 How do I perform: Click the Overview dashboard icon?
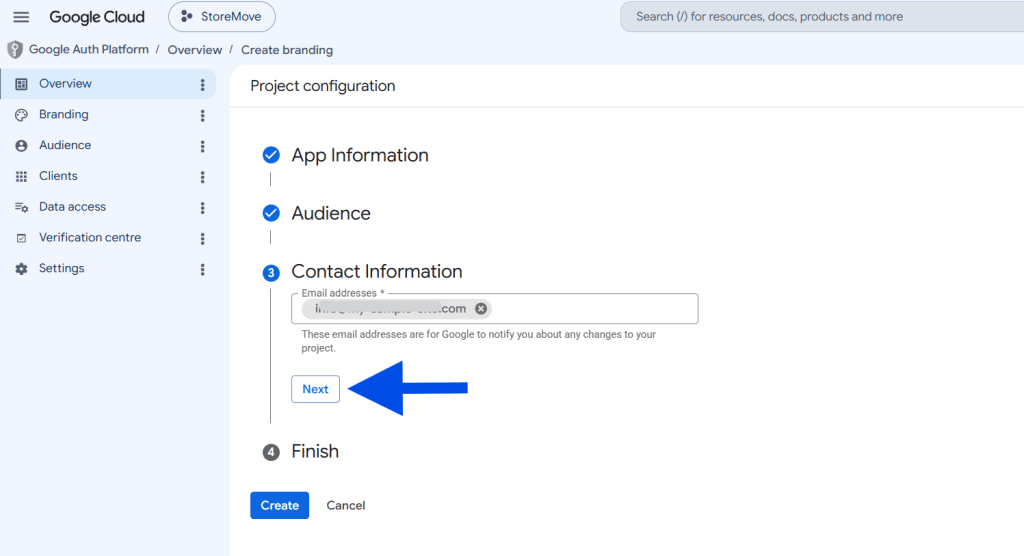(x=22, y=84)
